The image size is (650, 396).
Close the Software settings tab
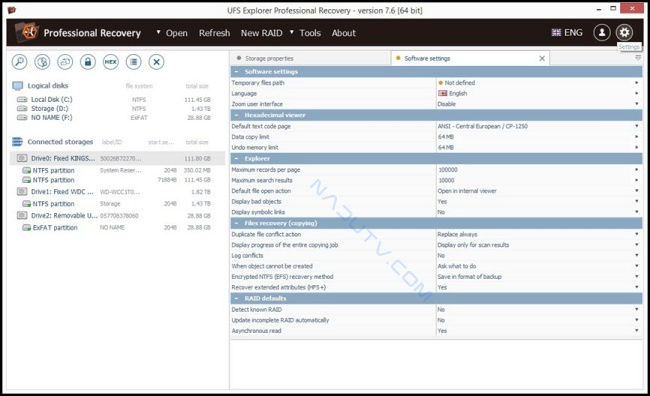click(x=542, y=58)
